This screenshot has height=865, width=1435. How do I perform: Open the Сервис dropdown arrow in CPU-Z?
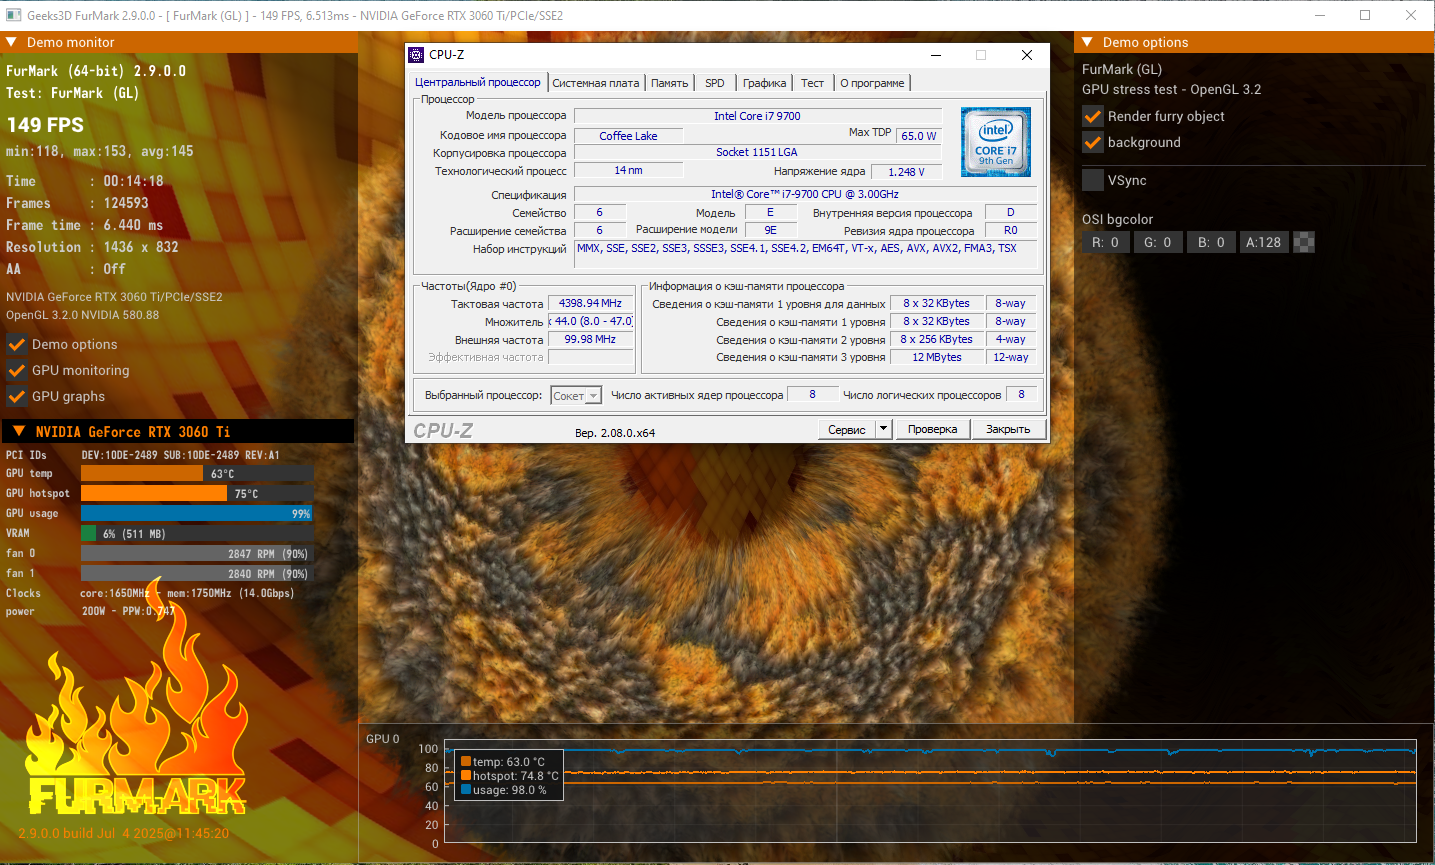[883, 429]
